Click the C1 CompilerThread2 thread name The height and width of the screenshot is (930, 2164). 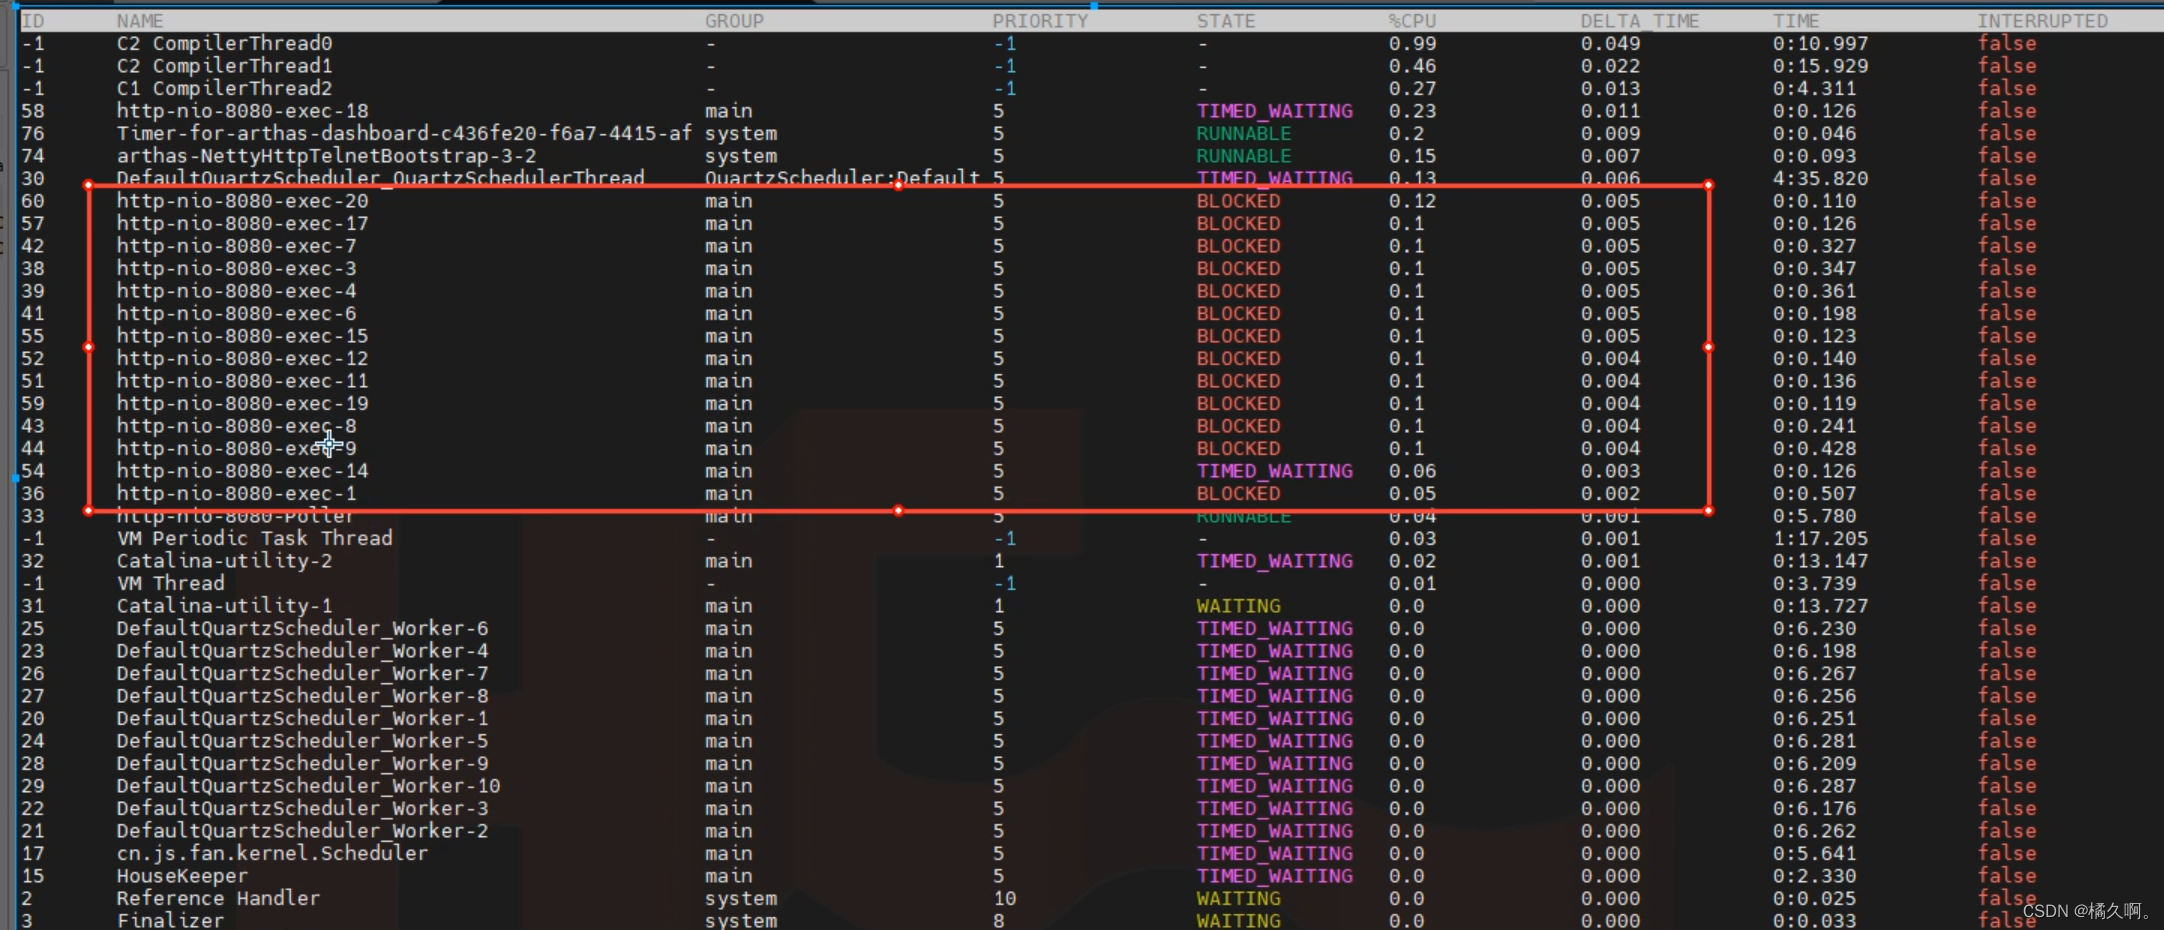[224, 89]
